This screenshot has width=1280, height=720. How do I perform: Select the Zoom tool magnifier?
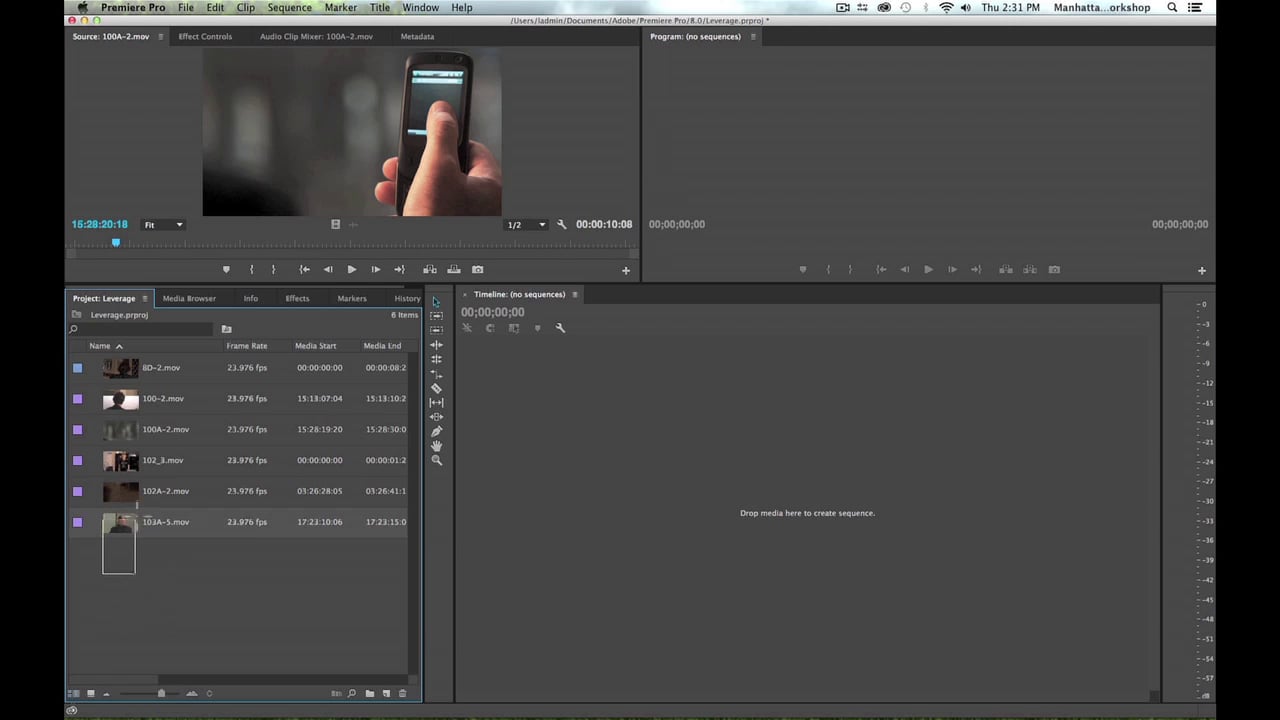coord(436,460)
